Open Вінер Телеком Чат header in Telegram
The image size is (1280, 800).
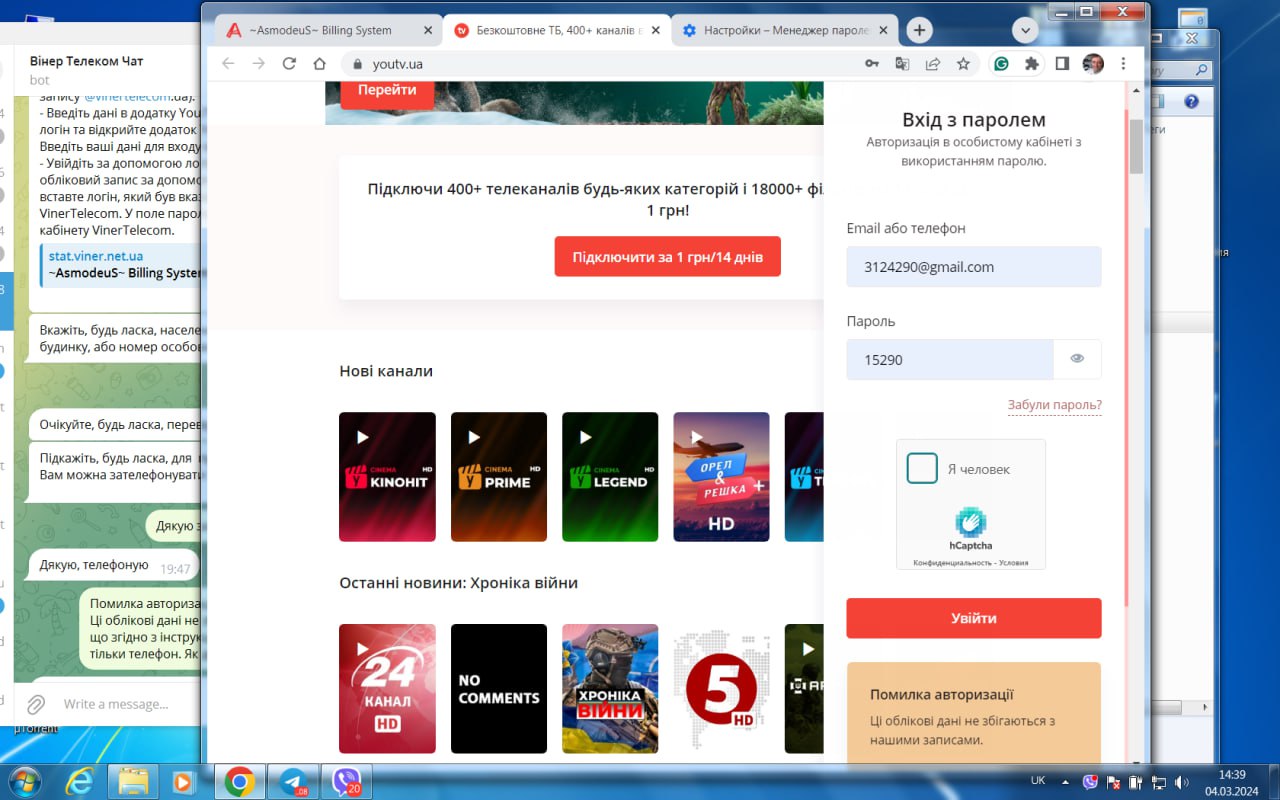87,61
